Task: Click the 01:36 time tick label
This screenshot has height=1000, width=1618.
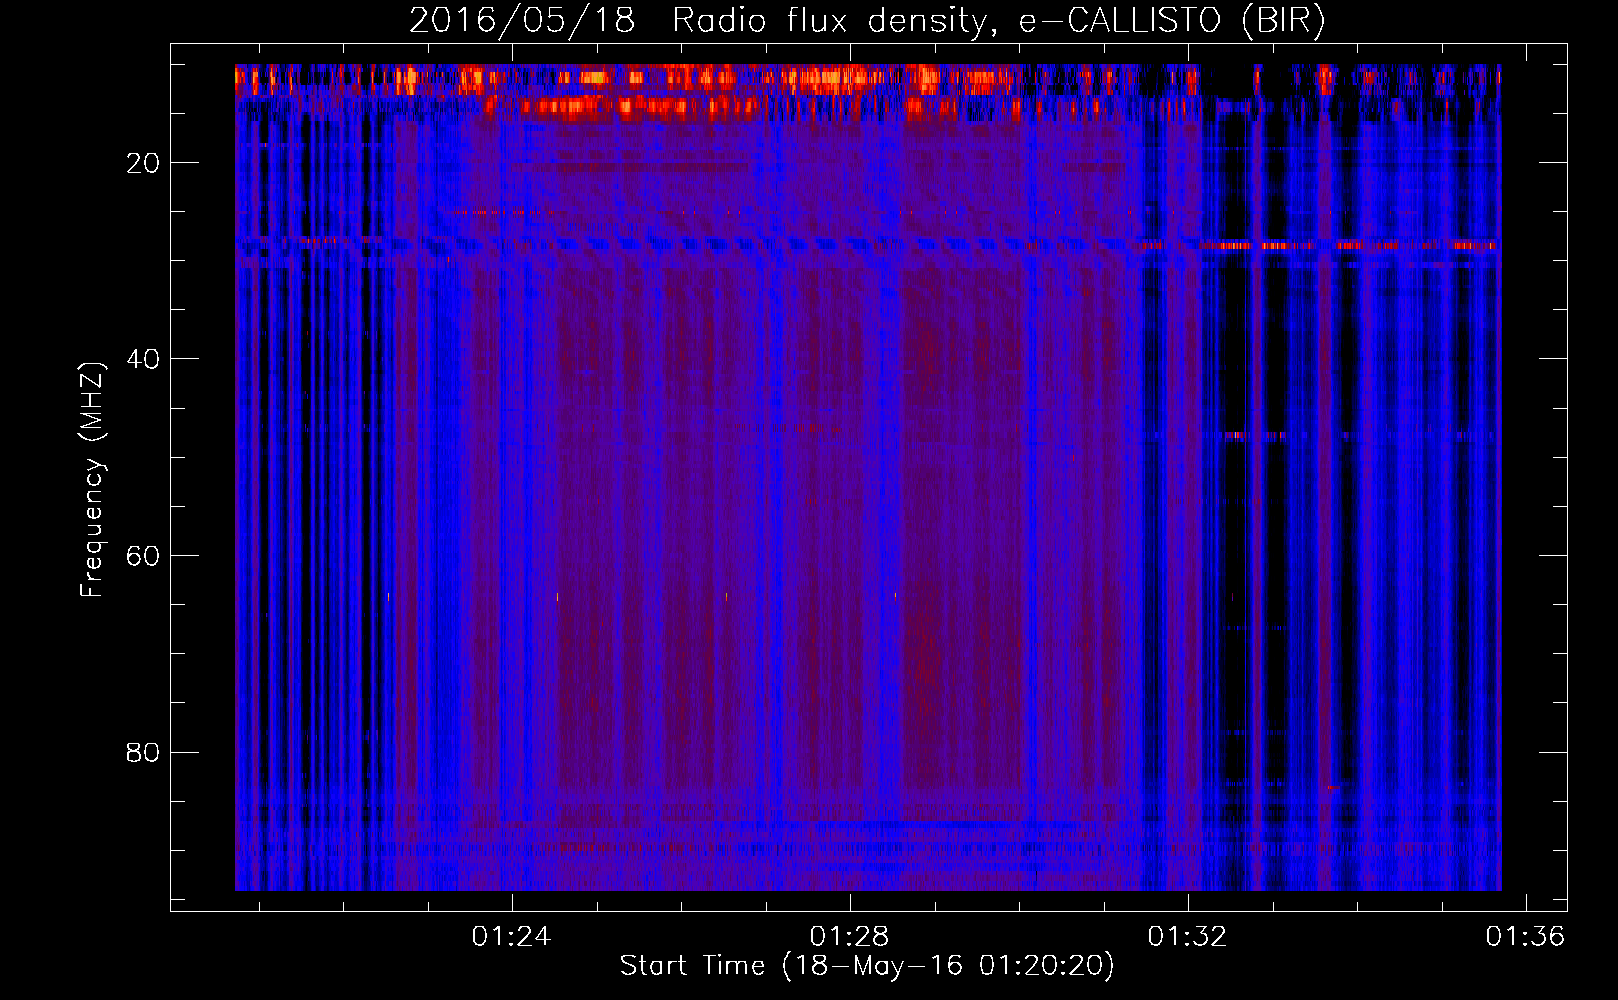Action: (x=1525, y=936)
